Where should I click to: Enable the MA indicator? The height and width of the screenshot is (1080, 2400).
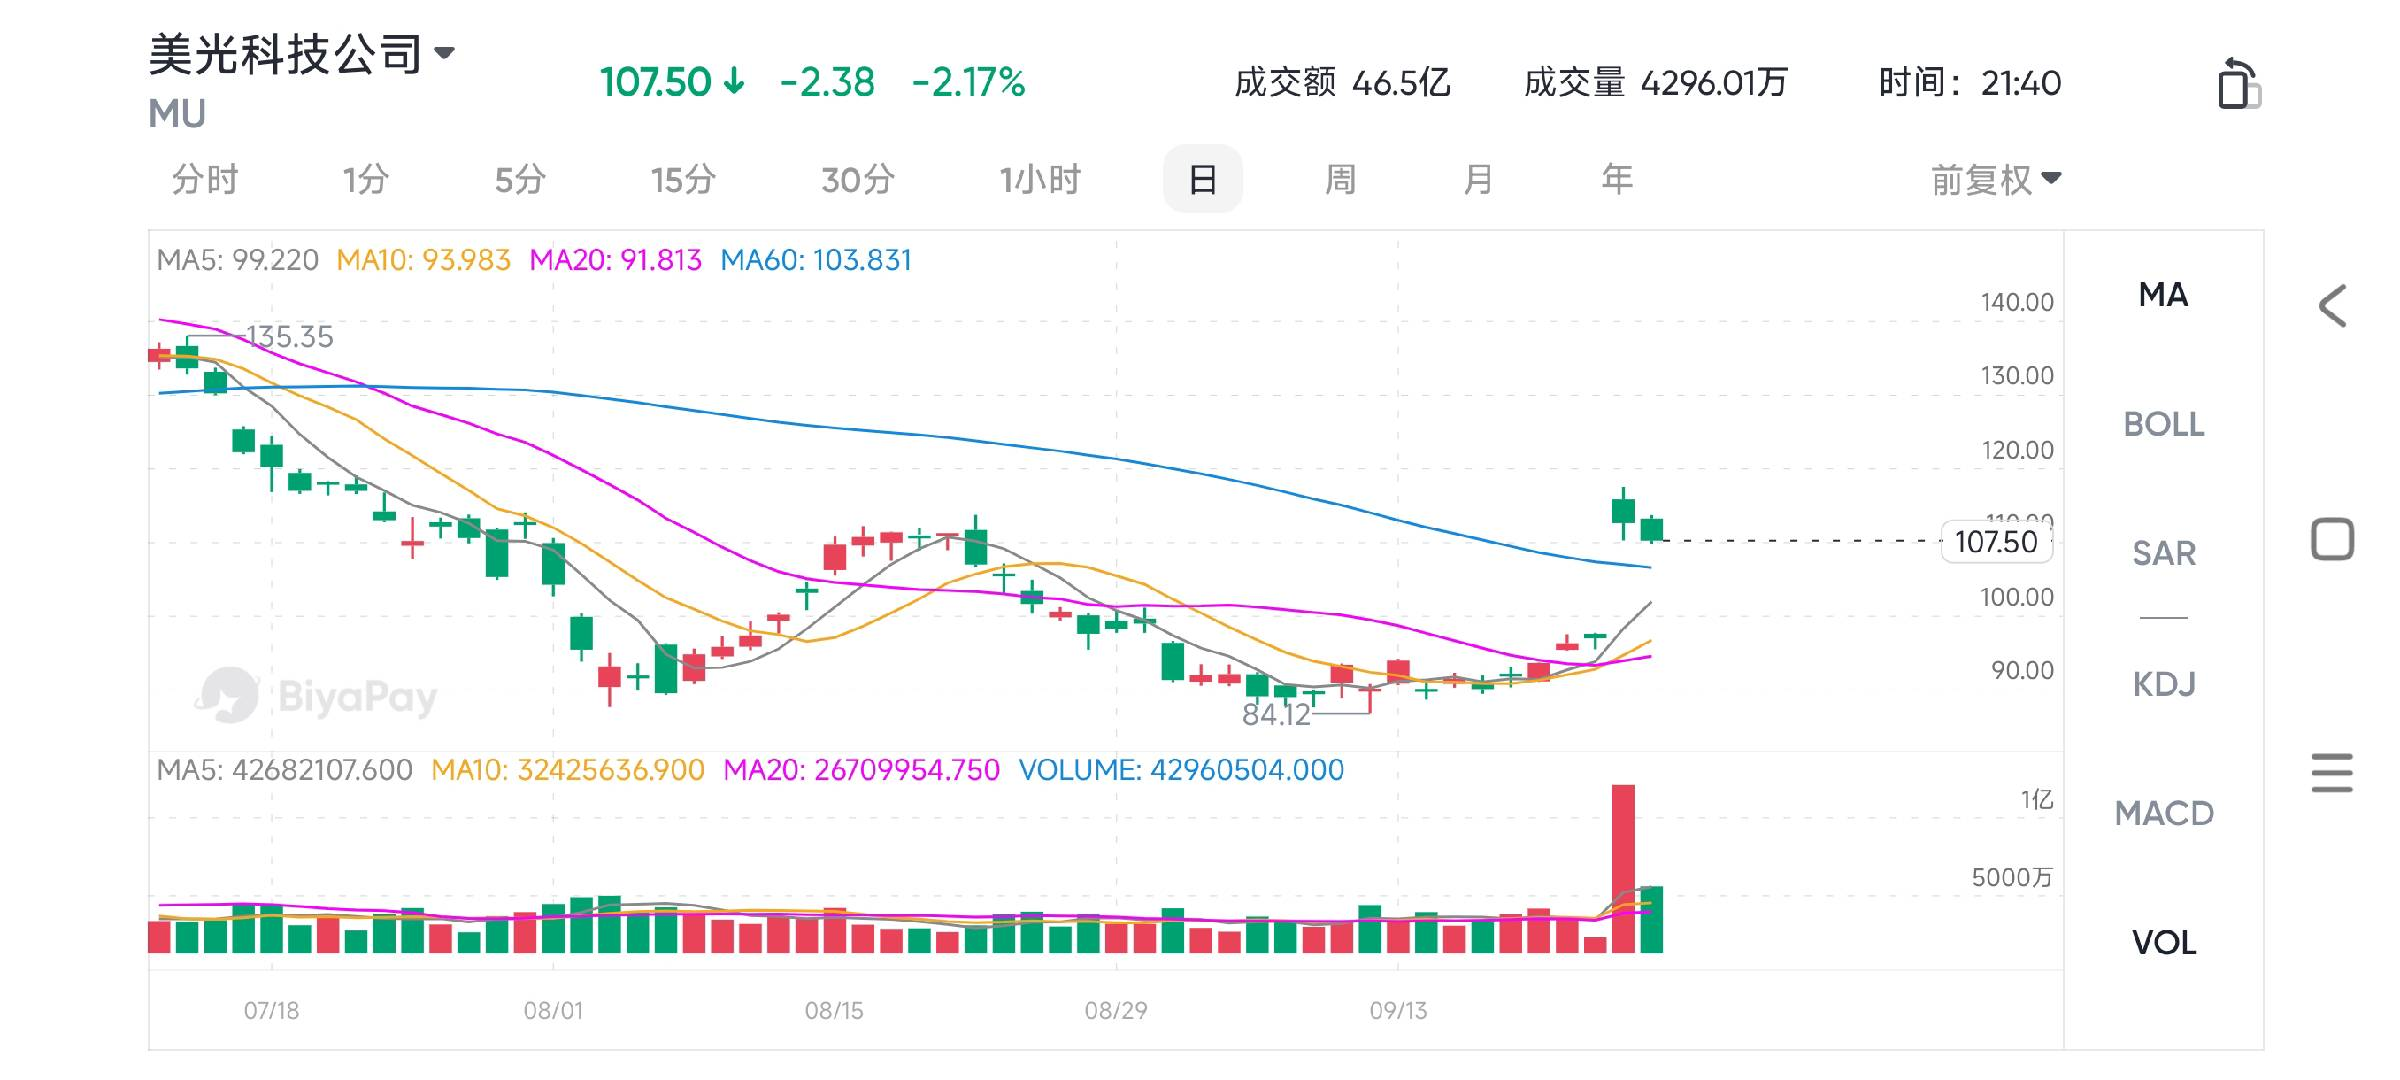(x=2163, y=295)
